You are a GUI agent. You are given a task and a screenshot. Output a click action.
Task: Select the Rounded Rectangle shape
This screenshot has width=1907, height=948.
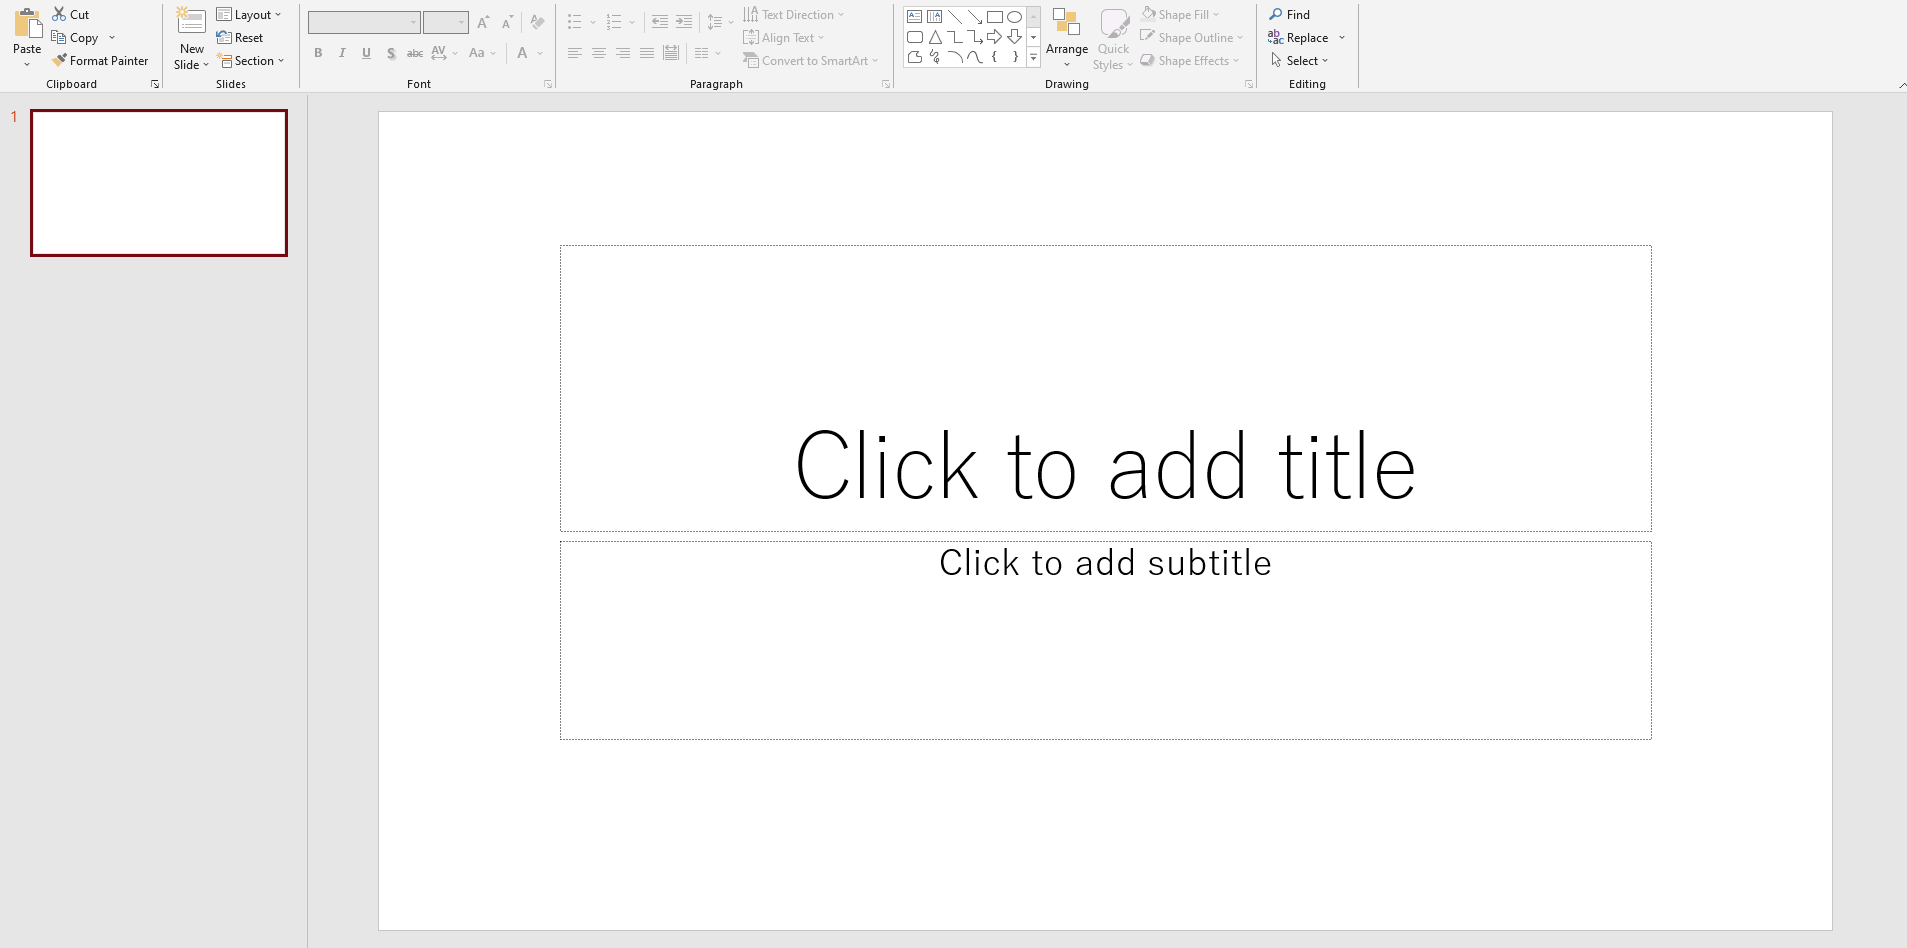point(914,37)
